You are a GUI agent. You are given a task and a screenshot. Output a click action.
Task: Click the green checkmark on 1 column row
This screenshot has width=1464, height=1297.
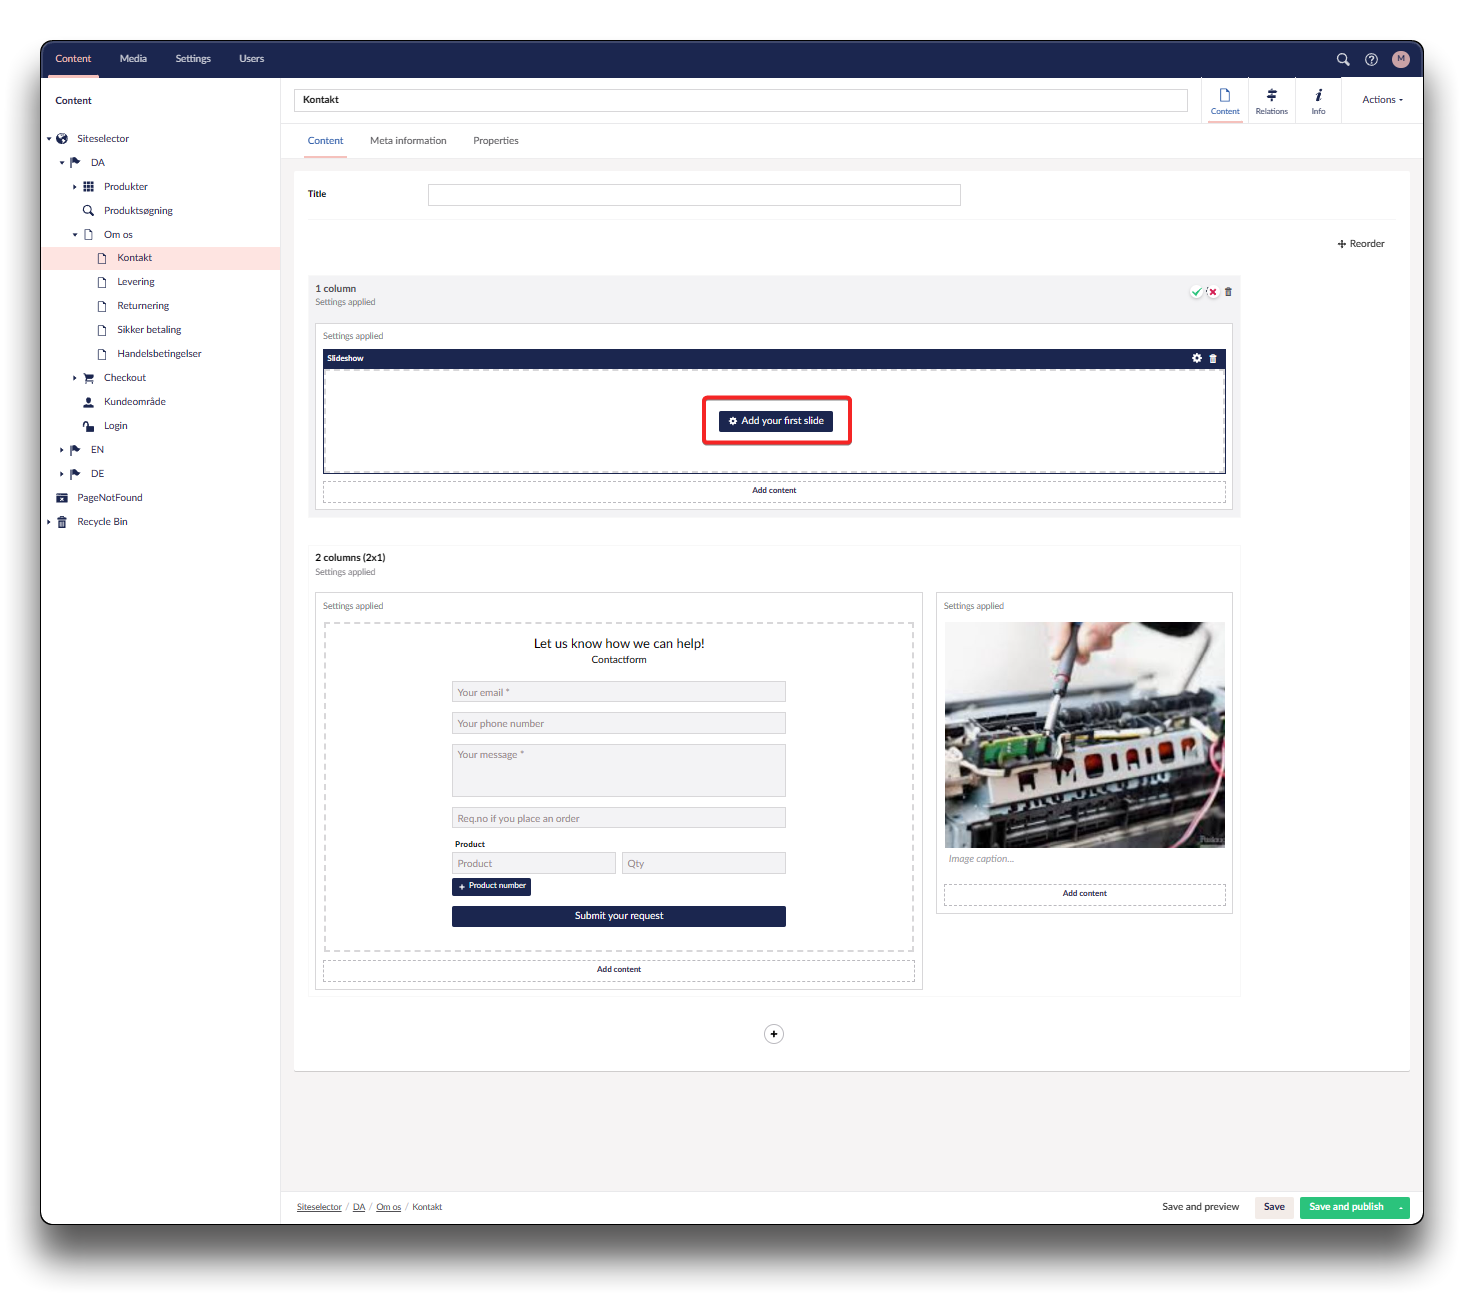(x=1196, y=292)
